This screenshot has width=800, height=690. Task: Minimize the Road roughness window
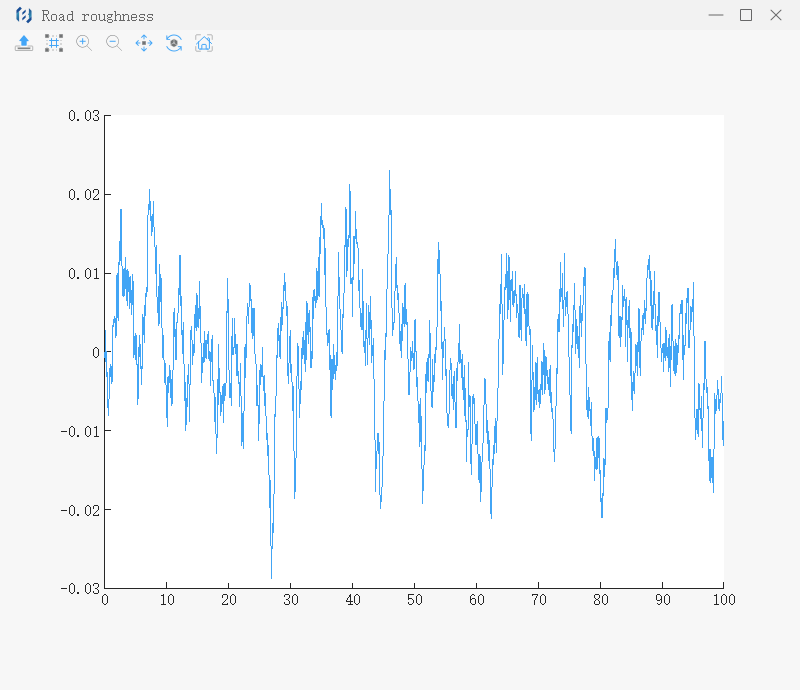click(x=715, y=16)
